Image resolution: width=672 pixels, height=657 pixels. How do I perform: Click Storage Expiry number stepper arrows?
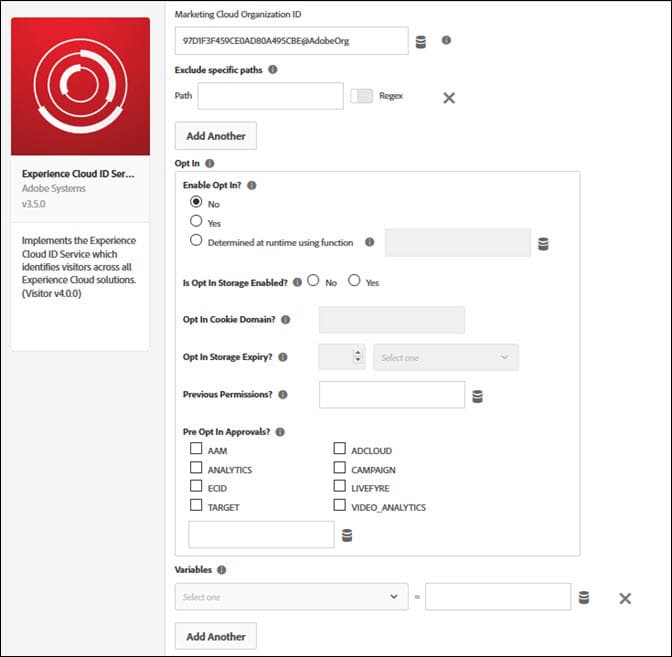tap(357, 356)
